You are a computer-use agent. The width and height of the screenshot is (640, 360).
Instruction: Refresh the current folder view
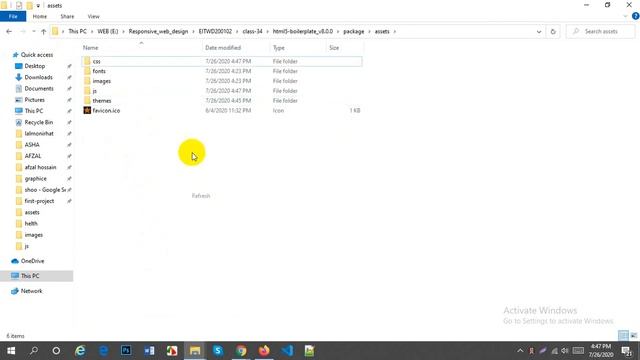pos(553,31)
